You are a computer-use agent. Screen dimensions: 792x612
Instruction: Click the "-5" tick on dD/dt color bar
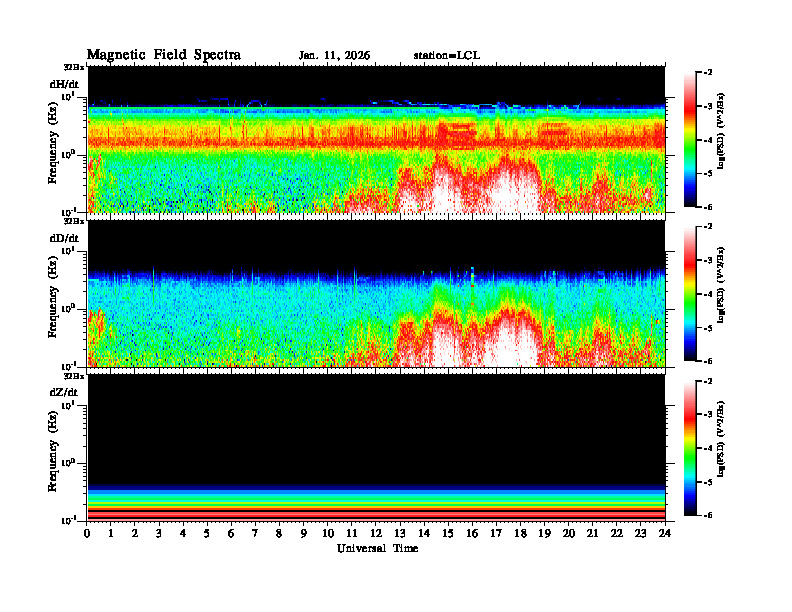[708, 328]
